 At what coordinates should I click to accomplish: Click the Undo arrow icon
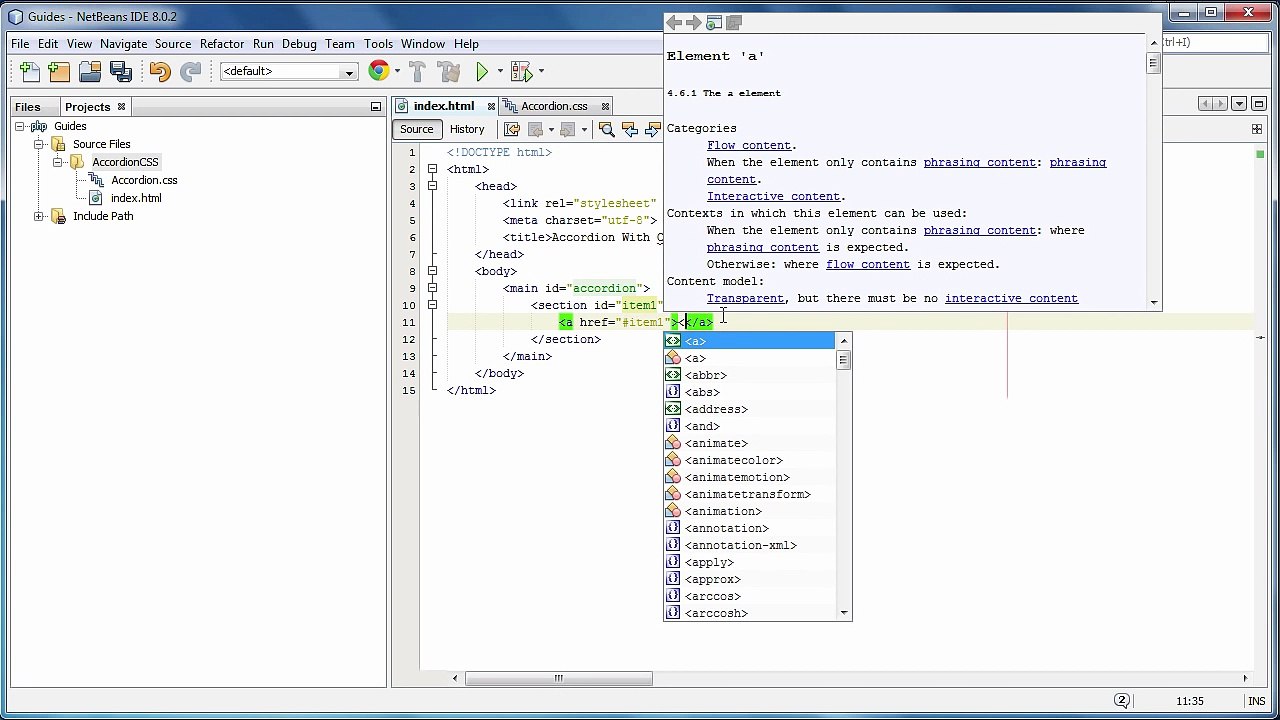coord(159,71)
